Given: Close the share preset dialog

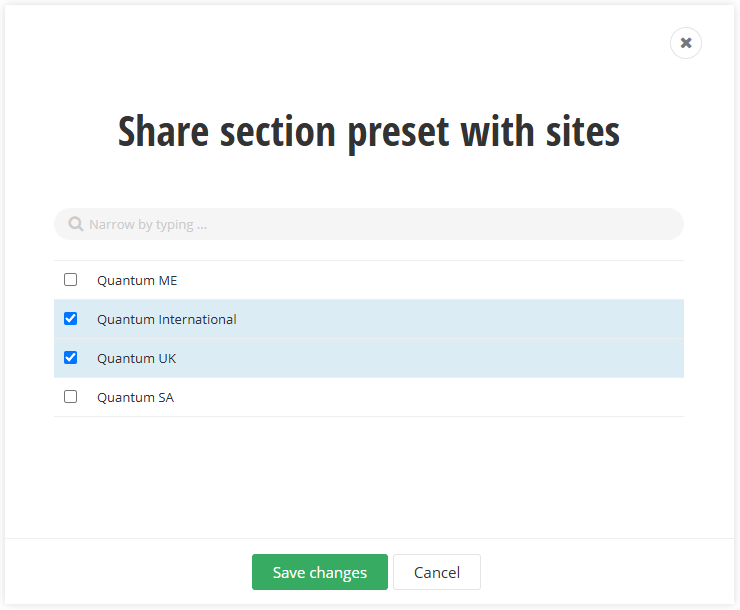Looking at the screenshot, I should pyautogui.click(x=686, y=43).
